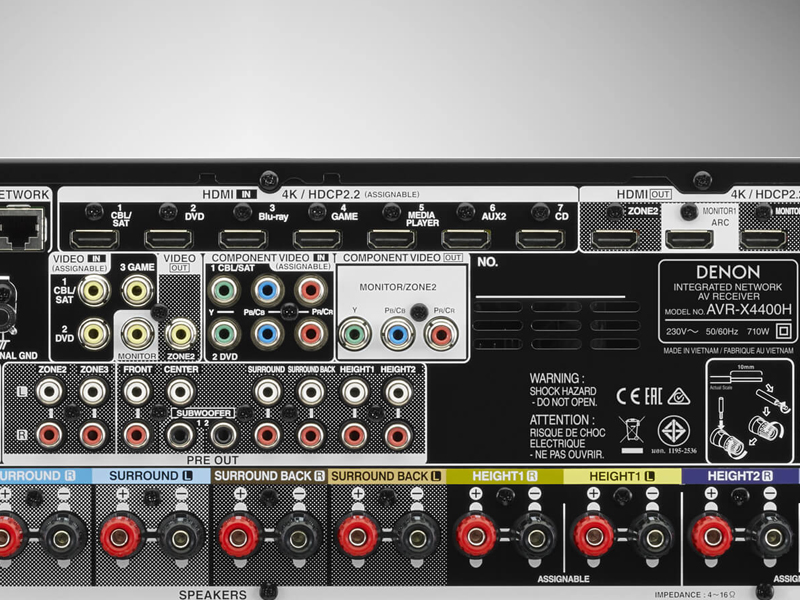This screenshot has height=600, width=800.
Task: Click the black HEIGHT1 L speaker terminal
Action: (654, 537)
